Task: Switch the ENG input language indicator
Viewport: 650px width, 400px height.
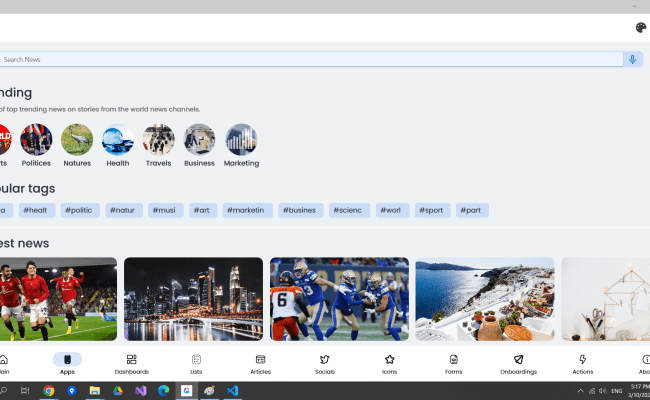Action: (617, 390)
